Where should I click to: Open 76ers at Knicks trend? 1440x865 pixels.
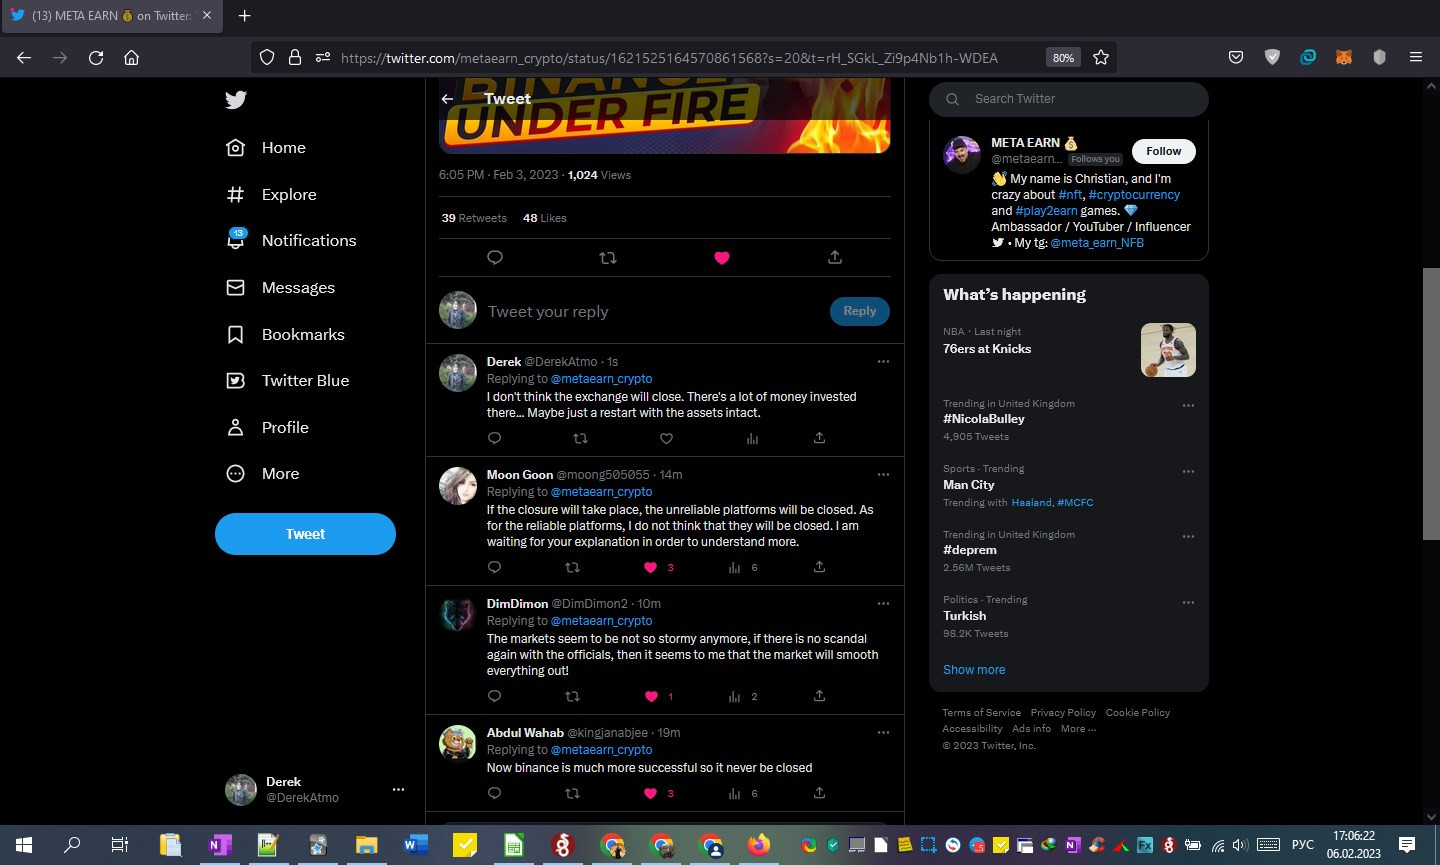(x=1069, y=348)
